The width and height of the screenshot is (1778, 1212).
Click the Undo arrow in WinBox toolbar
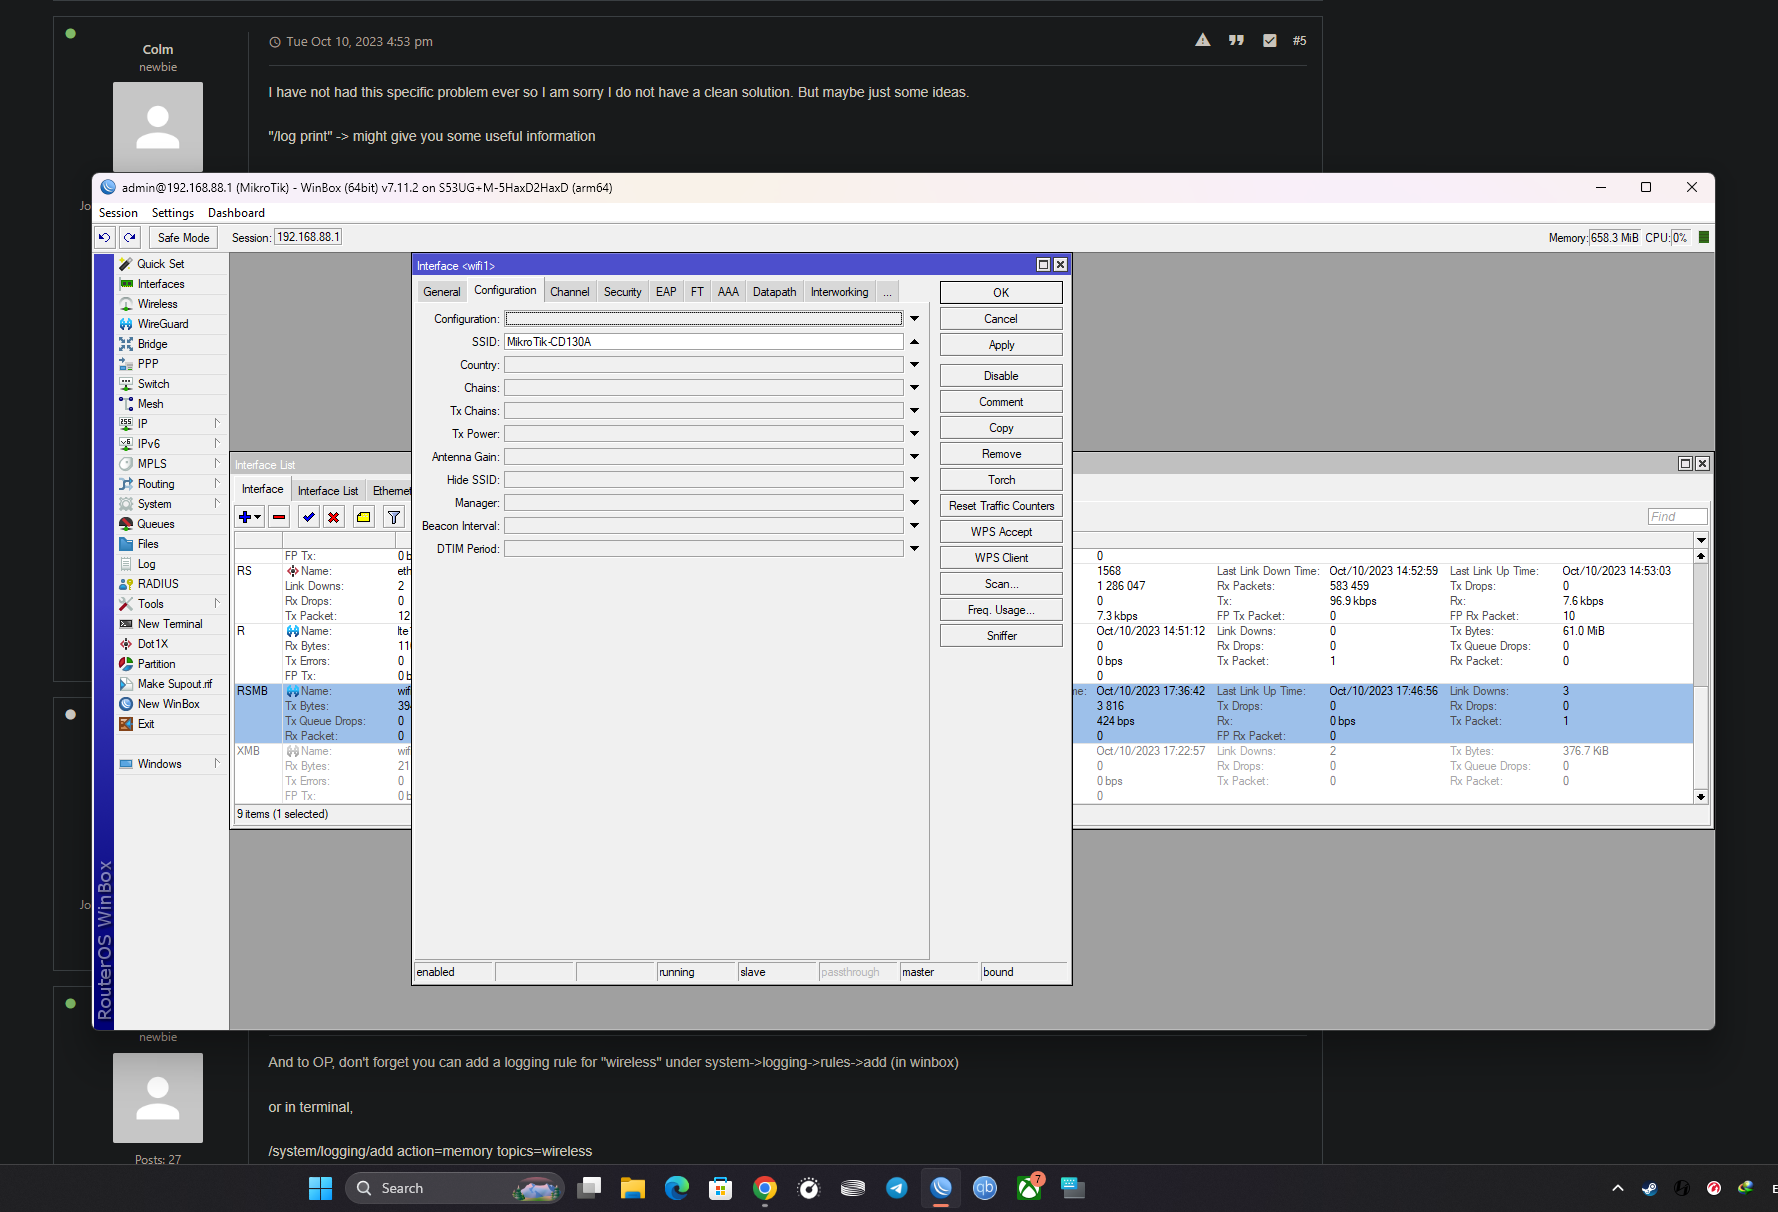[x=105, y=237]
